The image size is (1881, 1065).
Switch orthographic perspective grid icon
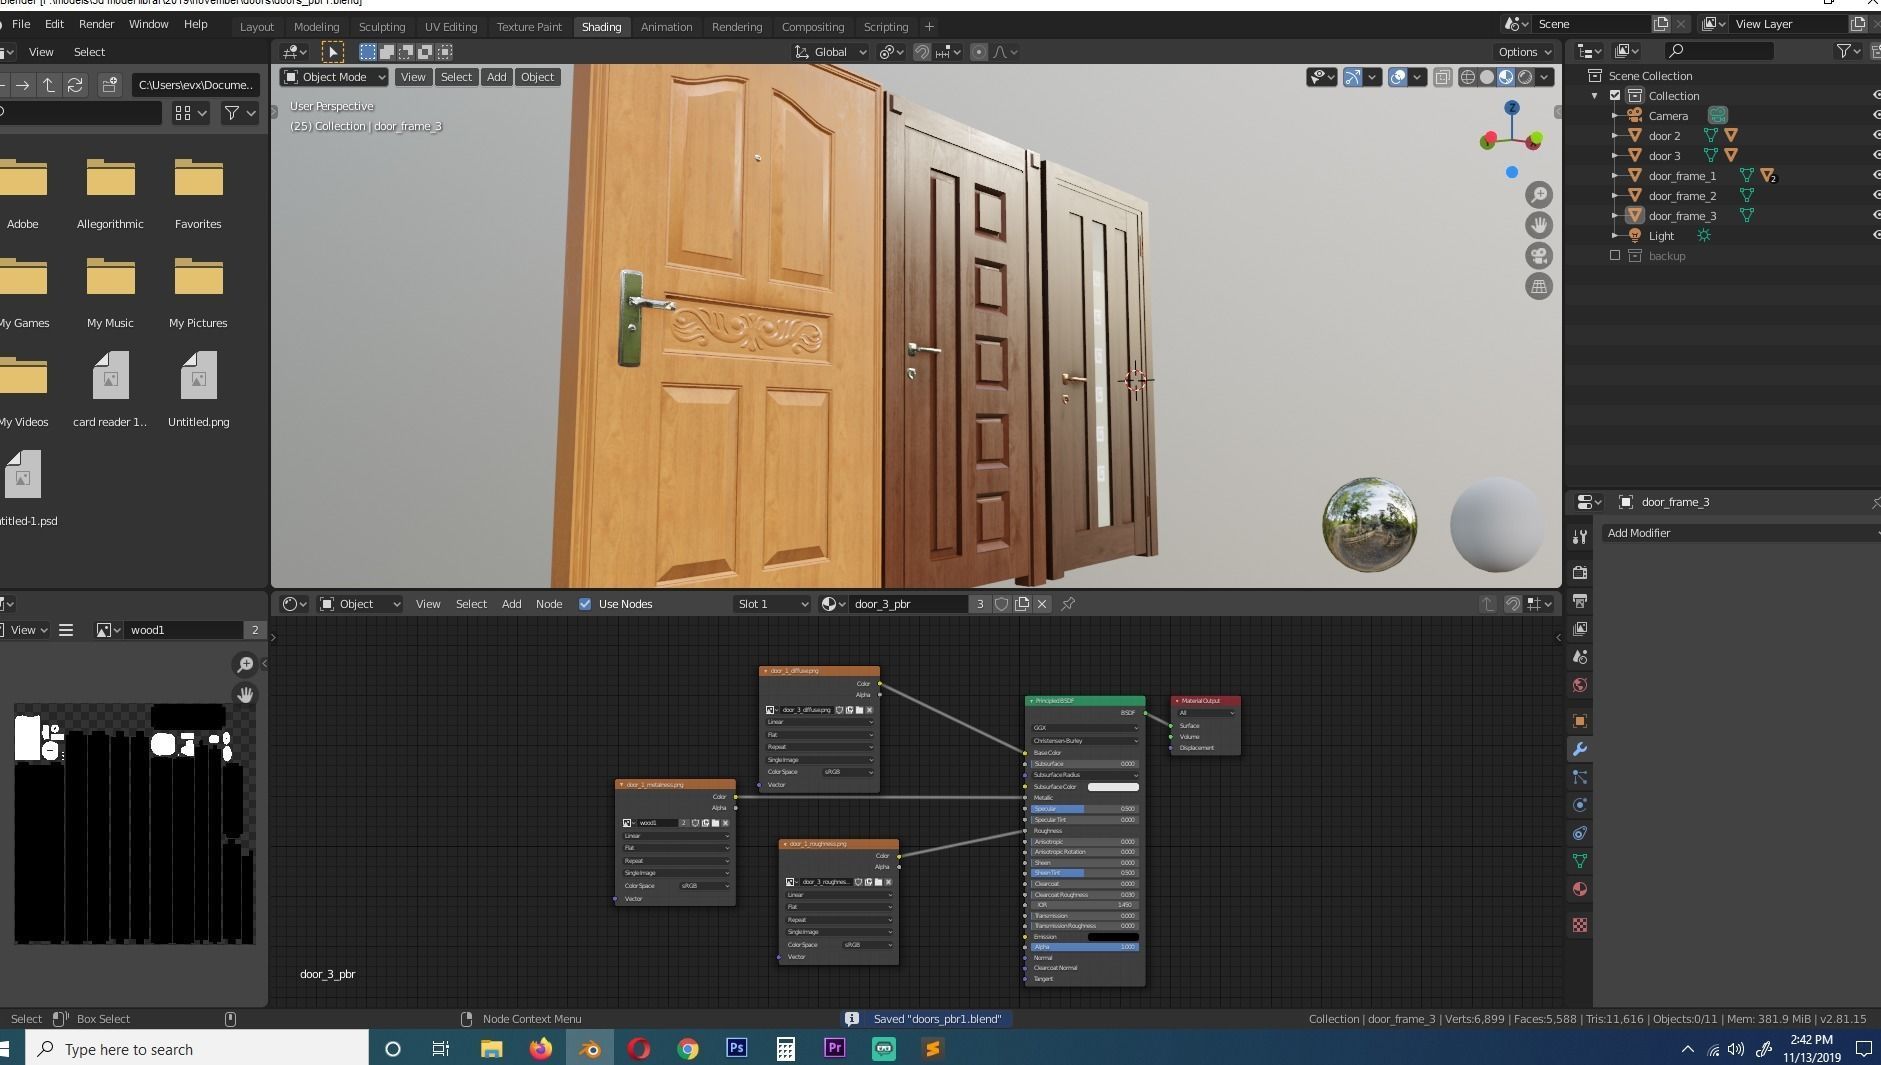1539,287
